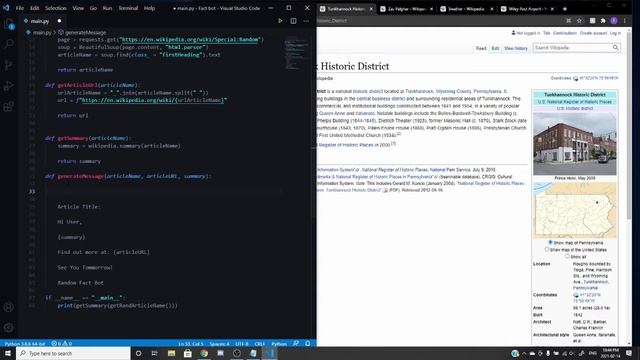The width and height of the screenshot is (640, 360).
Task: Open the Edit menu in VS Code
Action: pos(34,8)
